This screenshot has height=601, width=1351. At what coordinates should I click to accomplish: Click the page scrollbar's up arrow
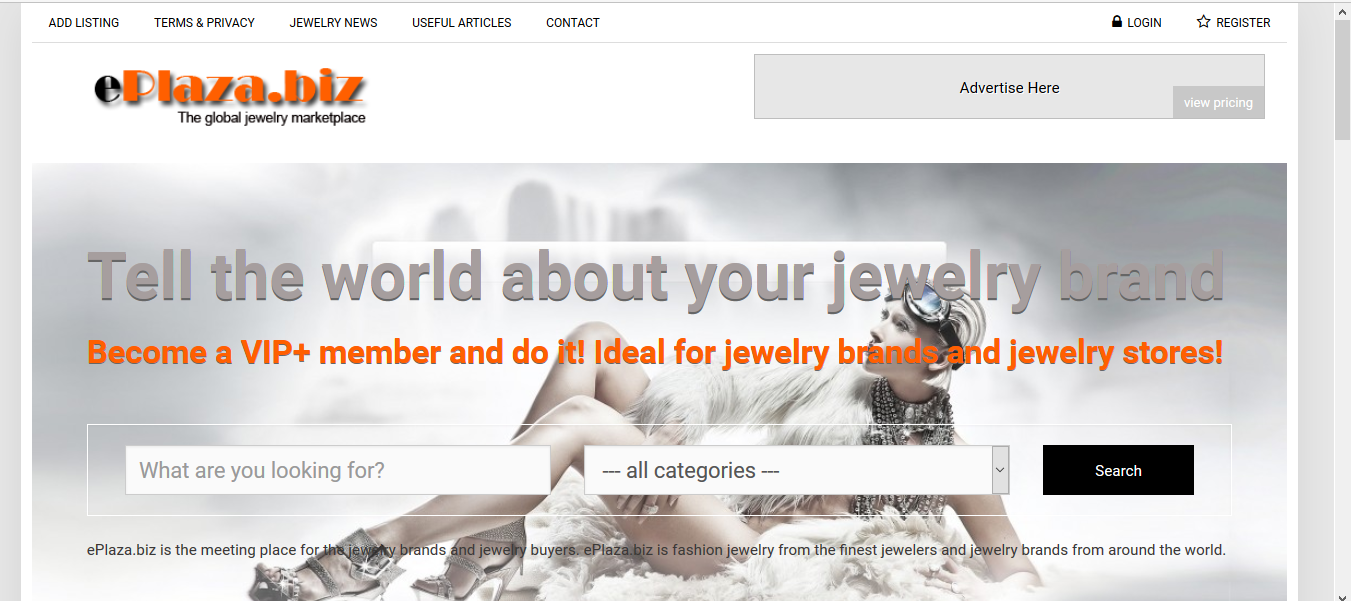[x=1342, y=9]
